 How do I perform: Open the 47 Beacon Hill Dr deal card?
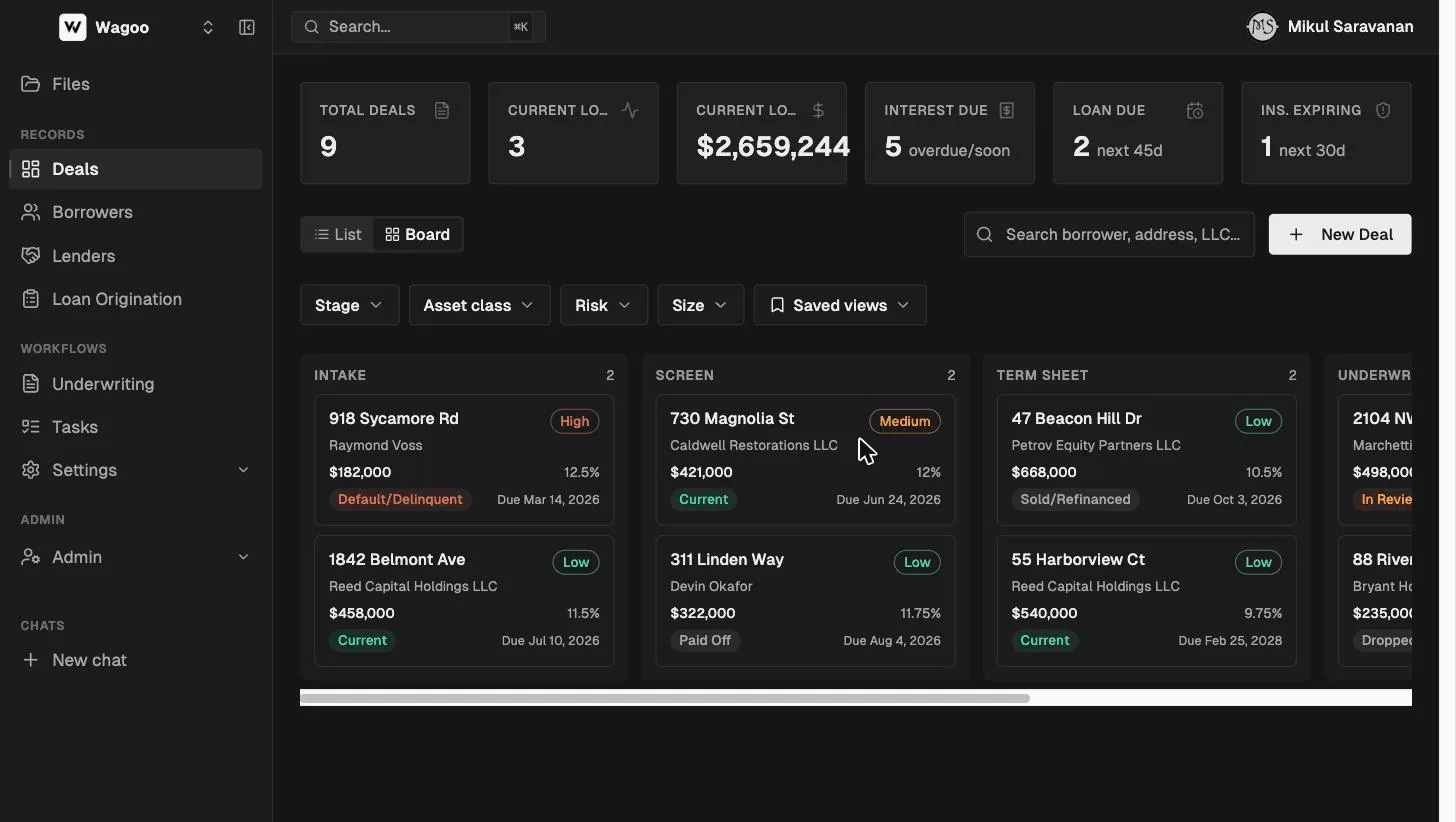(1146, 460)
